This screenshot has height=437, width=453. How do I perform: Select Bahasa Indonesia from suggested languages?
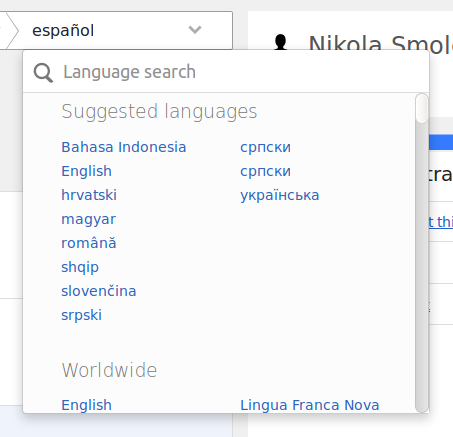point(124,147)
